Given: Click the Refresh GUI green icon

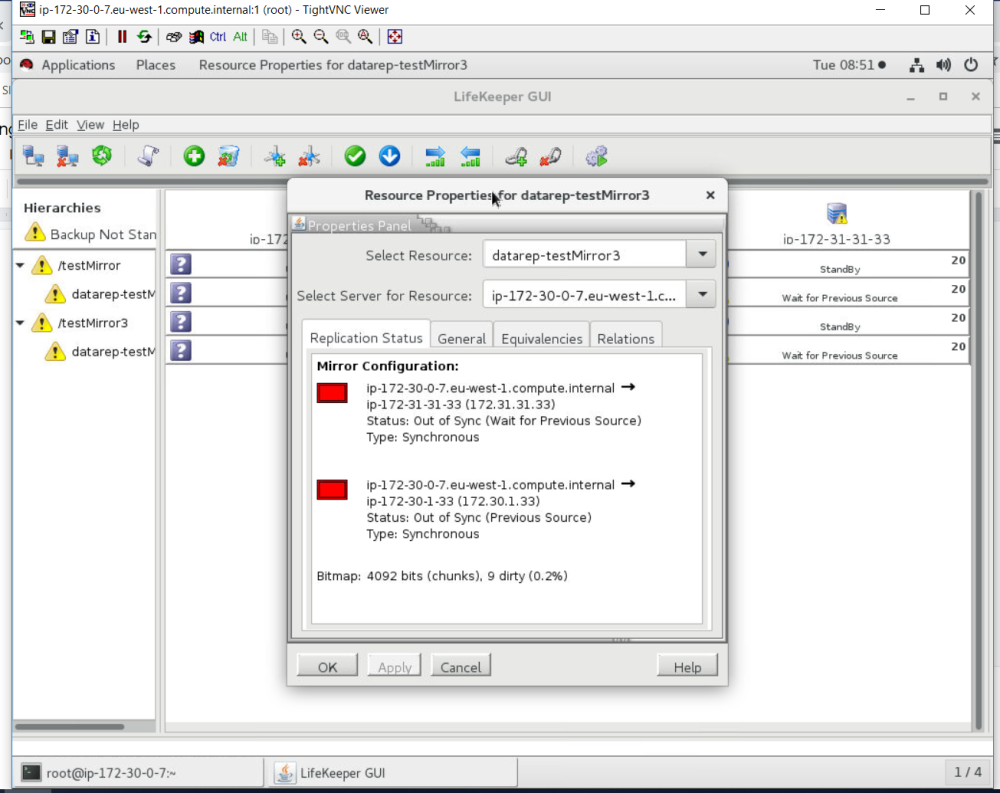Looking at the screenshot, I should [101, 156].
